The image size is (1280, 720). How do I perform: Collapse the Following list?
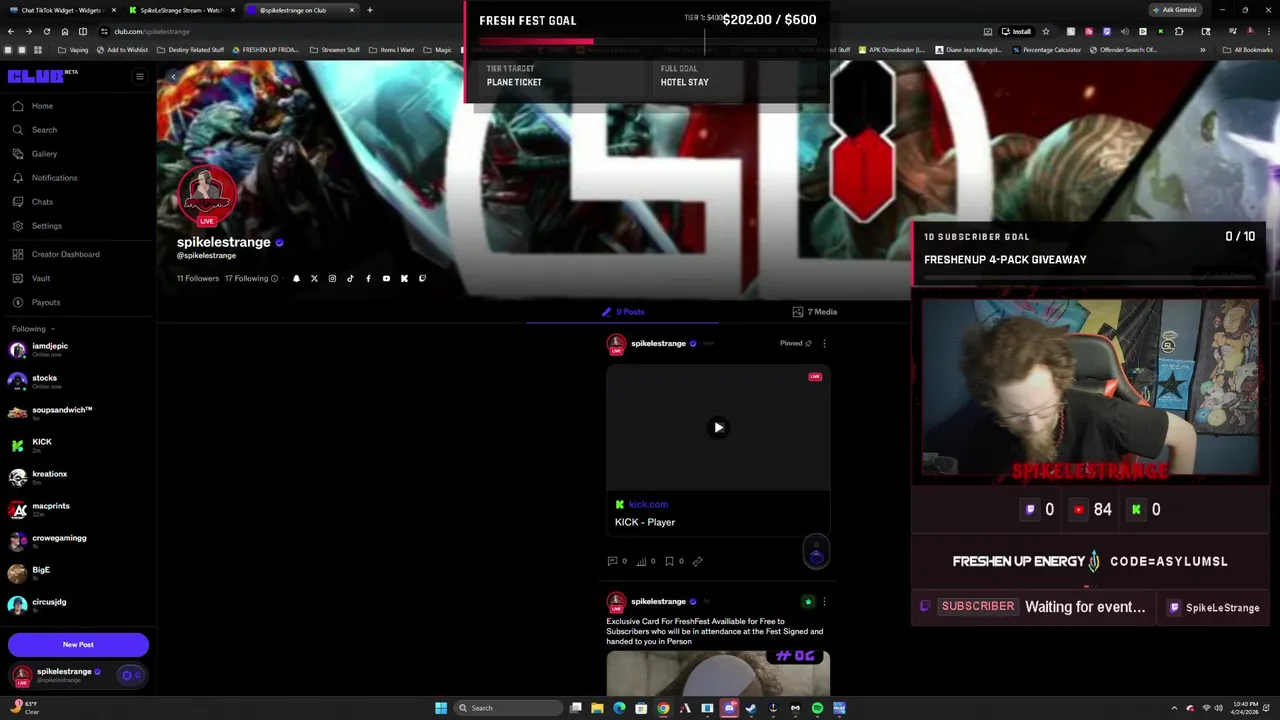[x=33, y=329]
